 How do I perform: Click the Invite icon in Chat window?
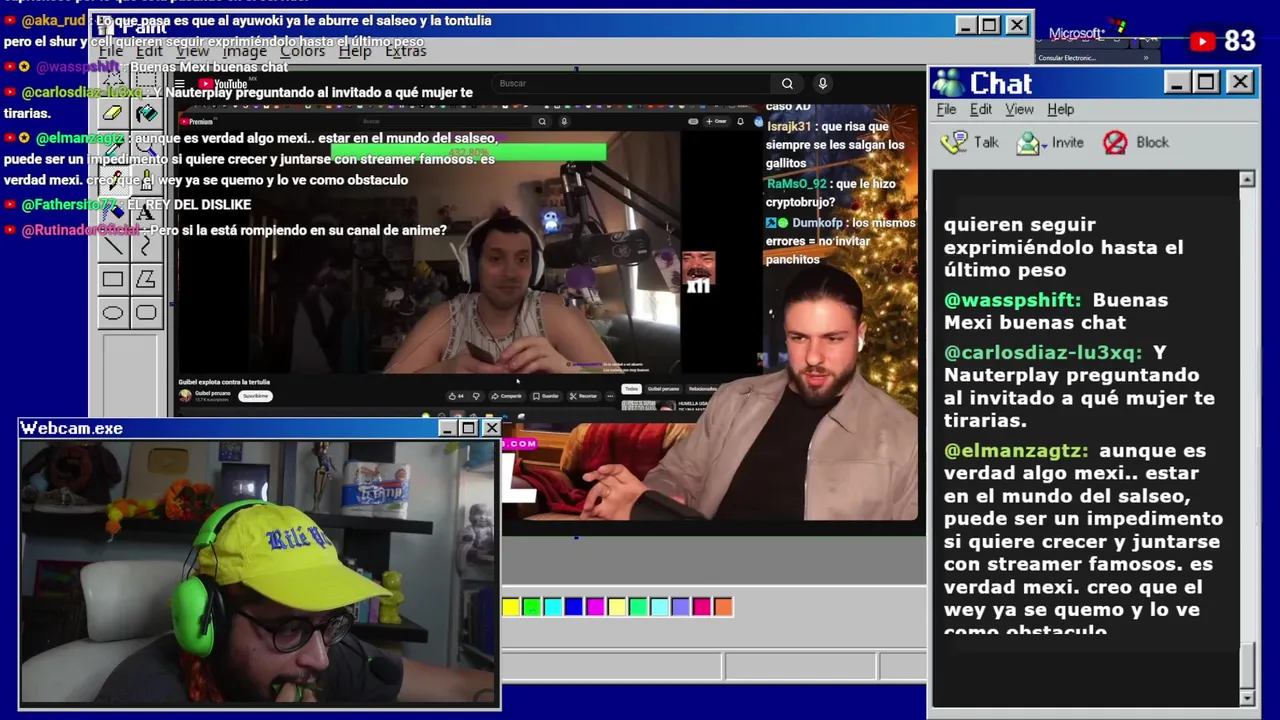click(x=1027, y=143)
